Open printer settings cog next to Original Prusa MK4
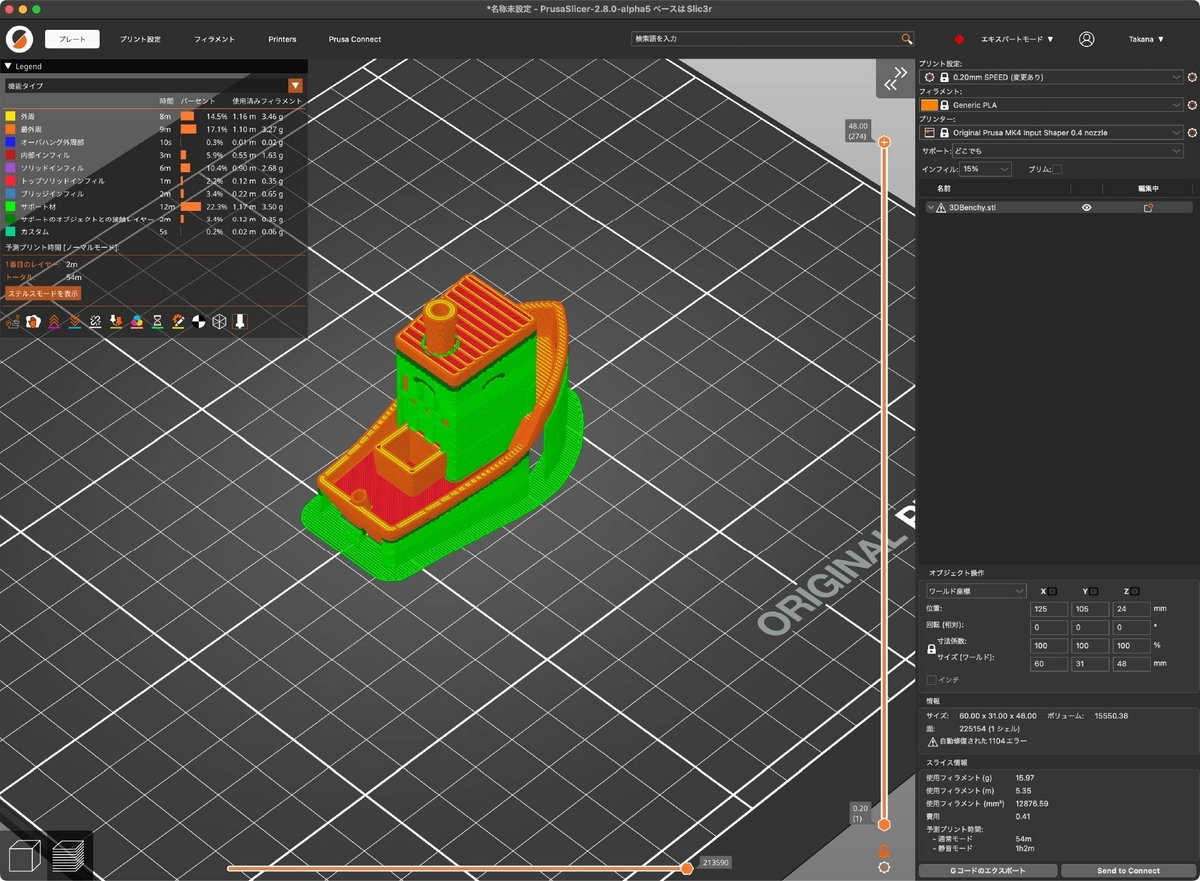1200x881 pixels. coord(1192,132)
